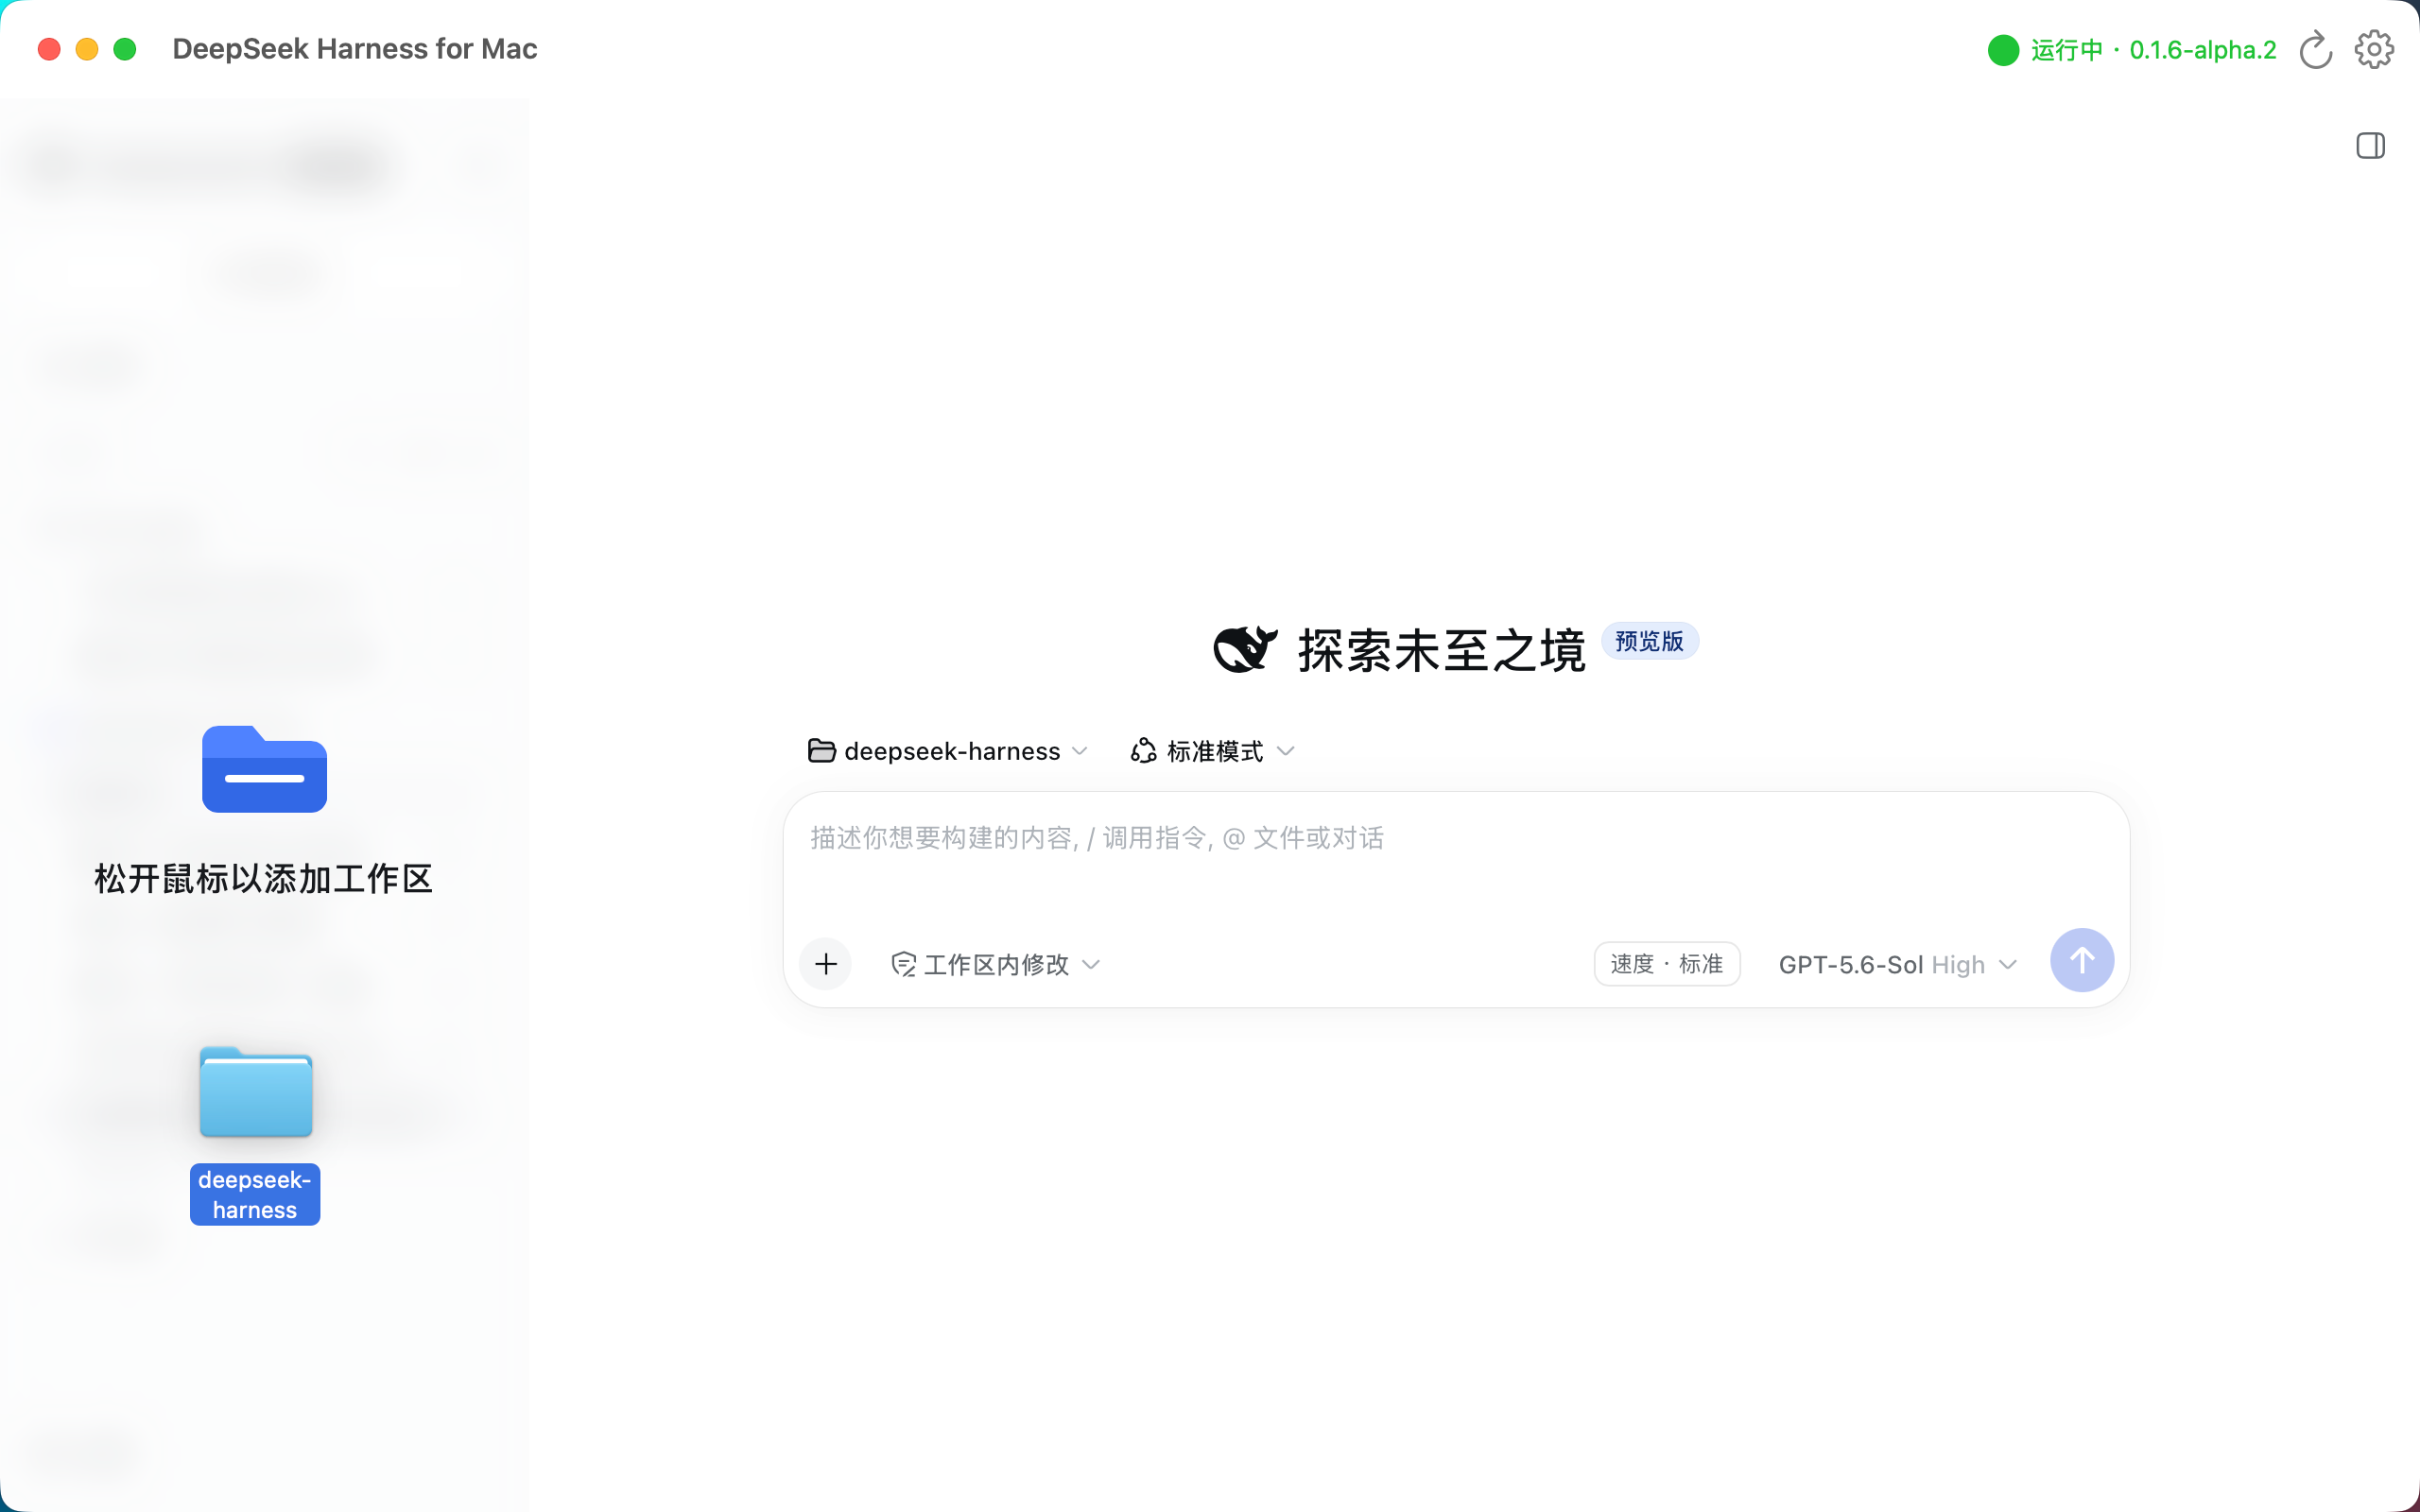Viewport: 2420px width, 1512px height.
Task: Click the dragged deepseek-harness folder icon
Action: [x=256, y=1092]
